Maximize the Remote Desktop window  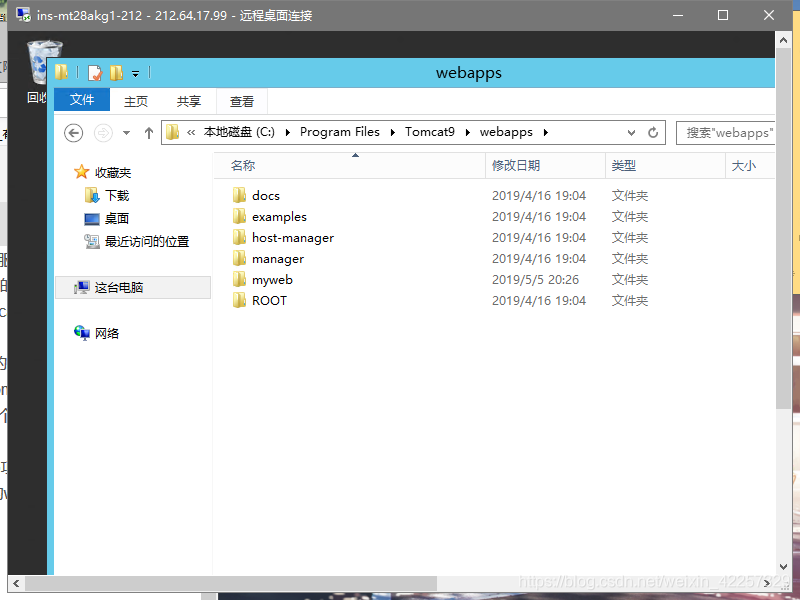[x=722, y=15]
